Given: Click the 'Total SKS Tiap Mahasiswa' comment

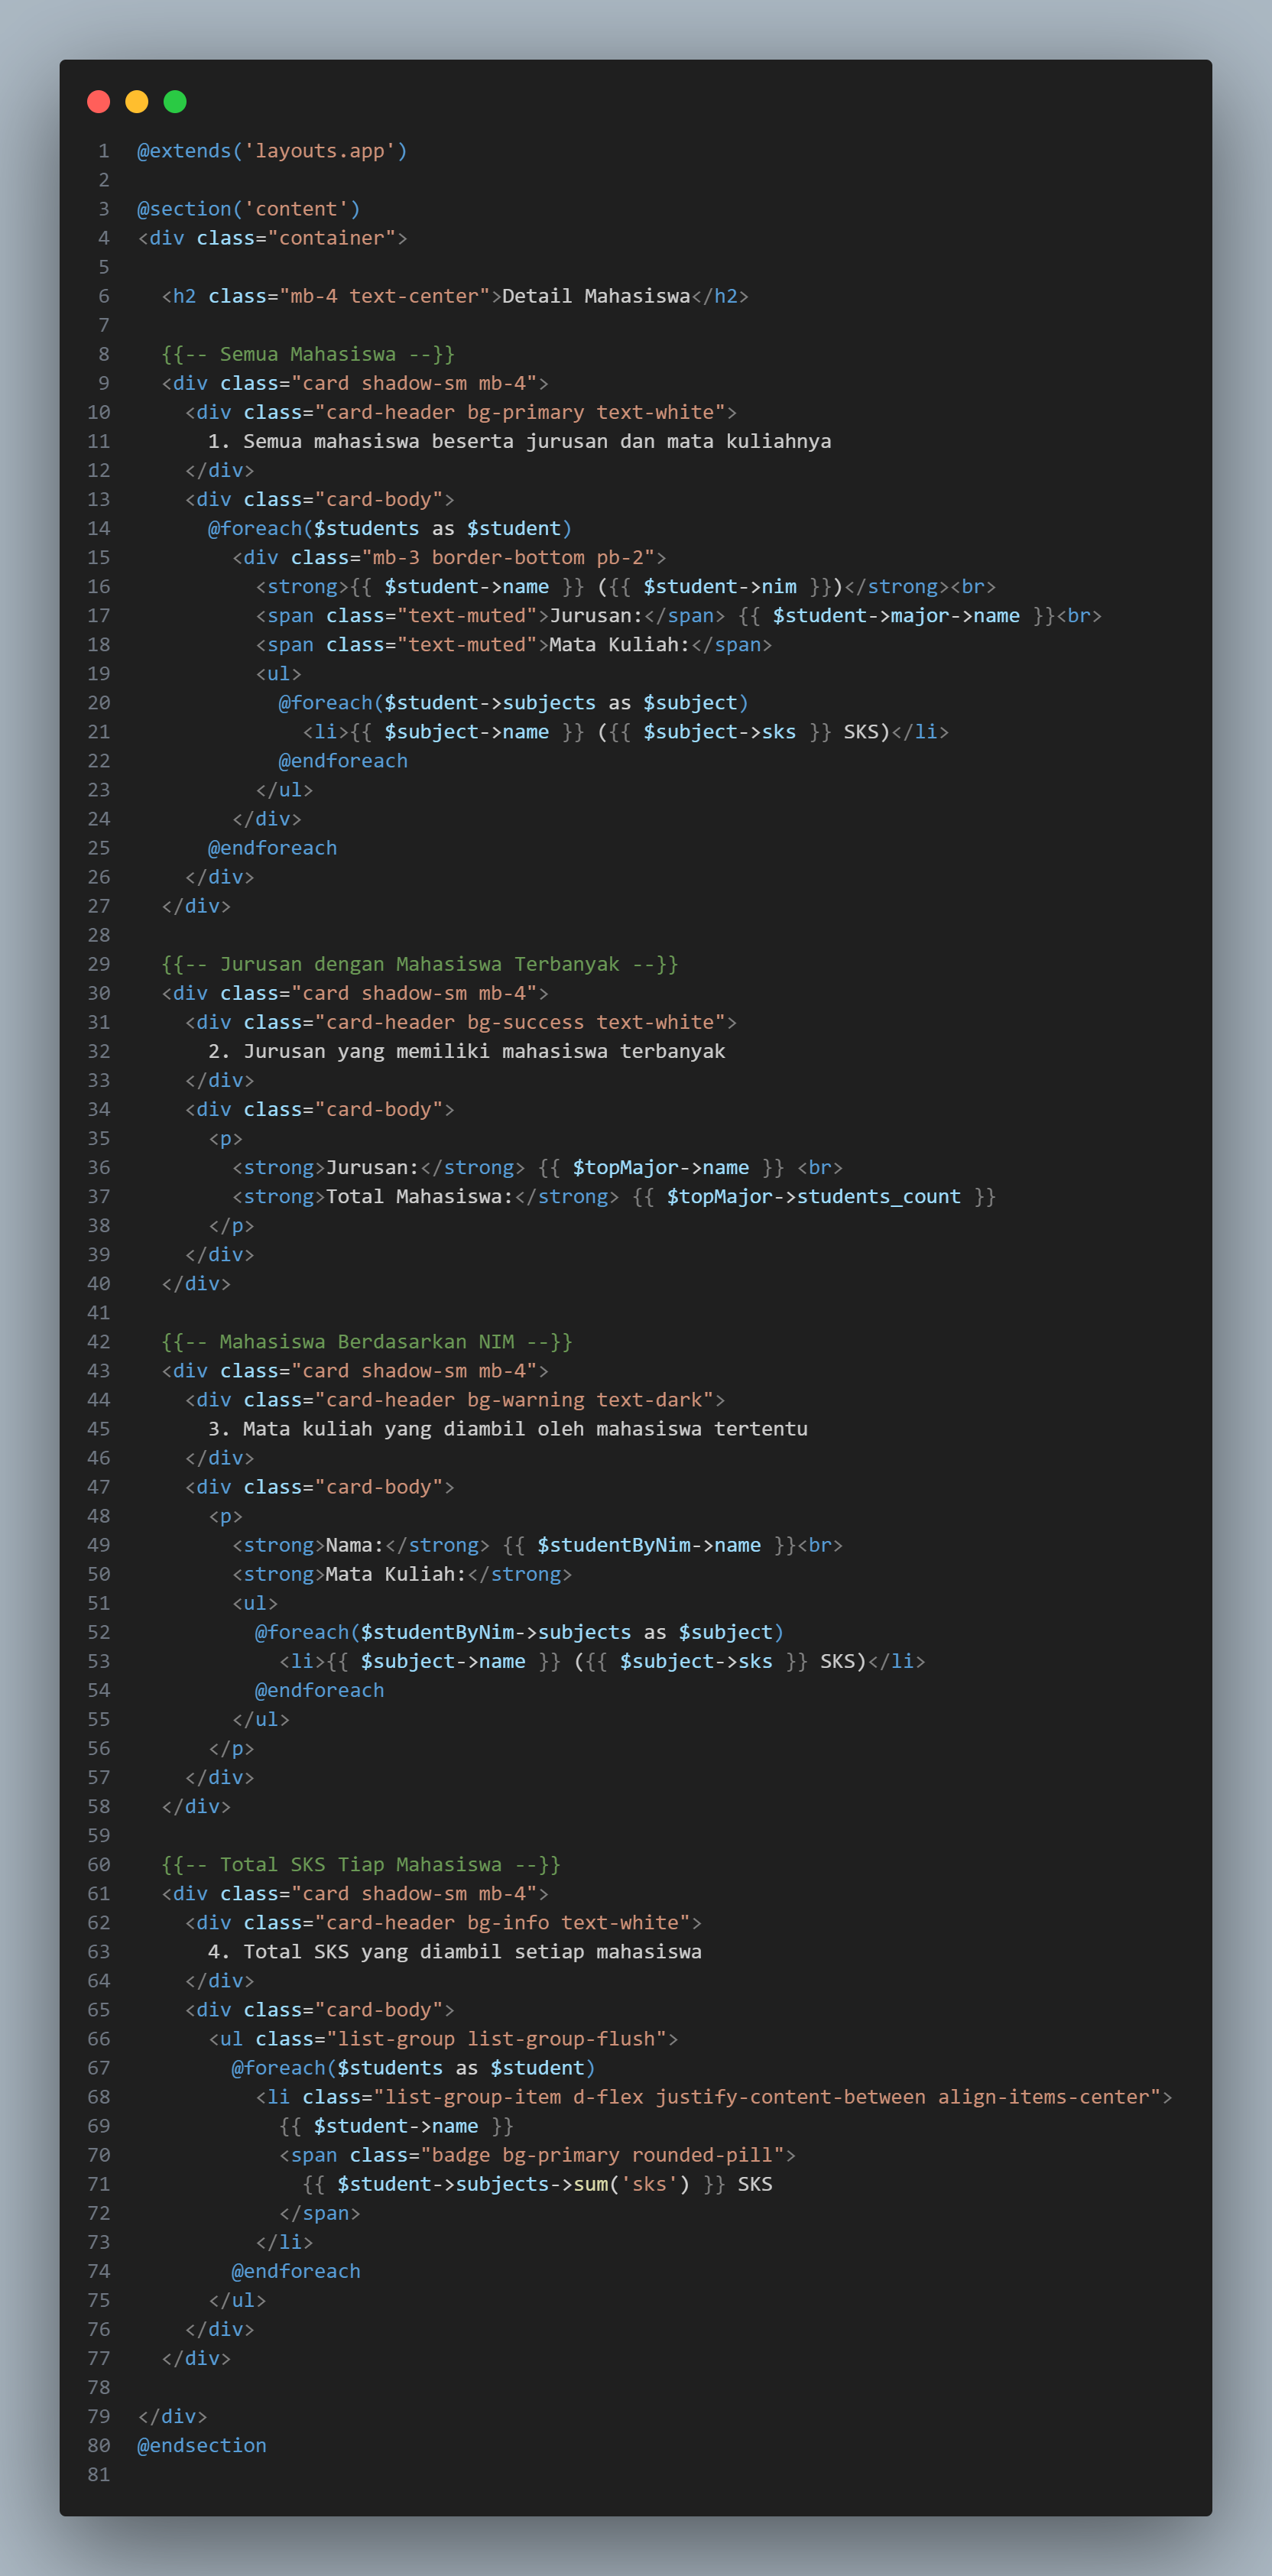Looking at the screenshot, I should coord(360,1864).
